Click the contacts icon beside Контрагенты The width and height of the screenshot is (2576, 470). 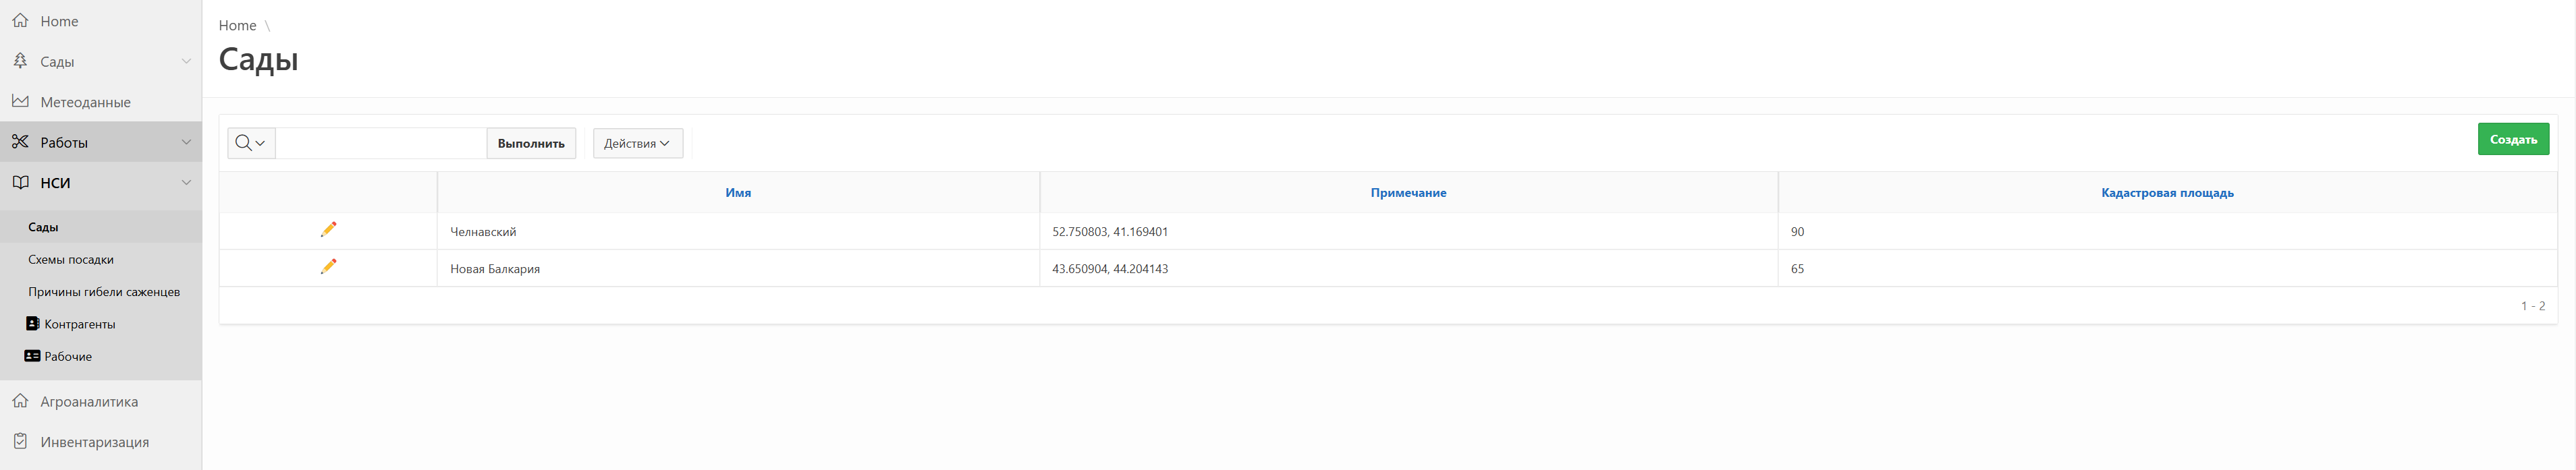(x=32, y=323)
